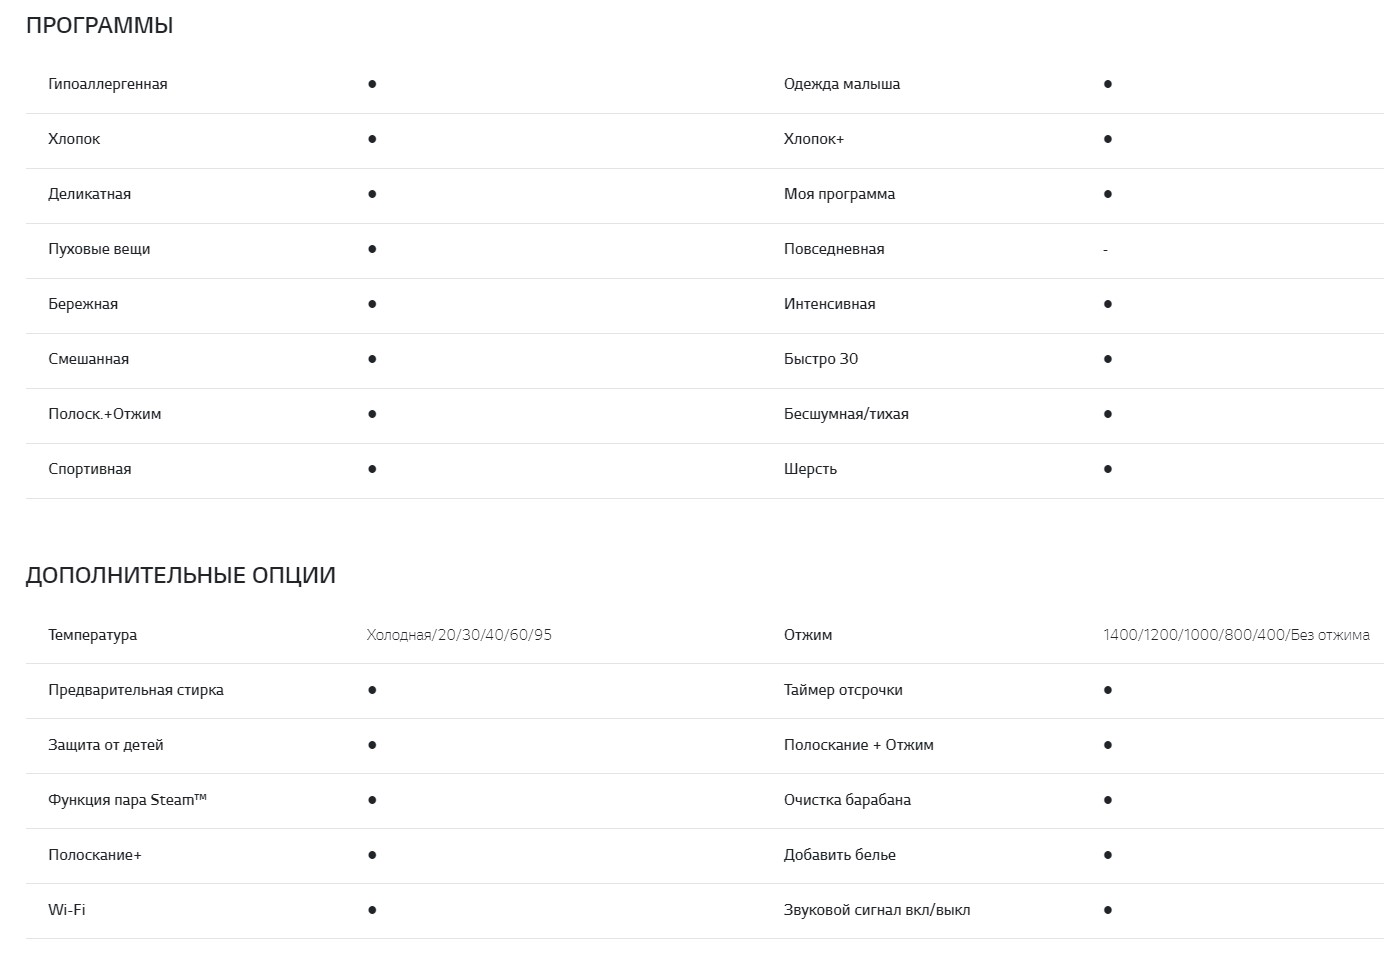Click the bullet beside Функция пара Steam

tap(372, 800)
